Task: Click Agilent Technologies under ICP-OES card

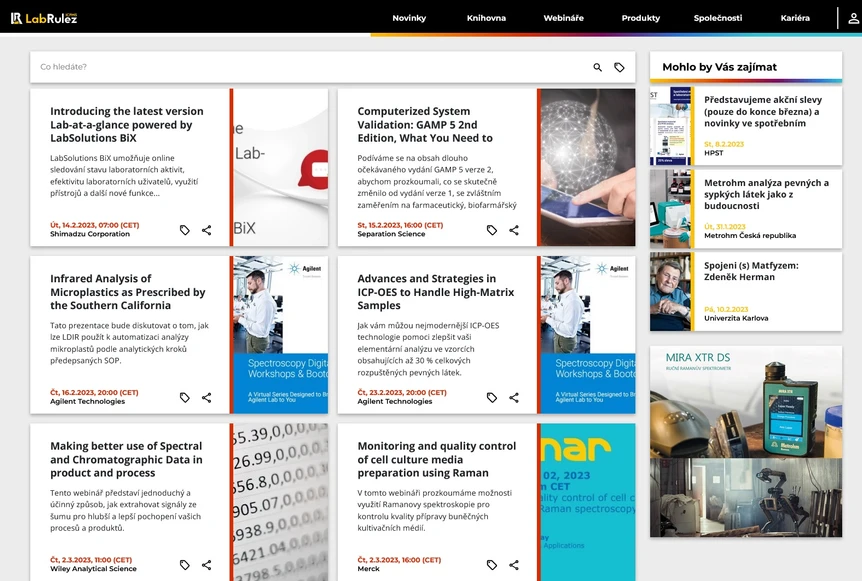Action: pos(395,402)
